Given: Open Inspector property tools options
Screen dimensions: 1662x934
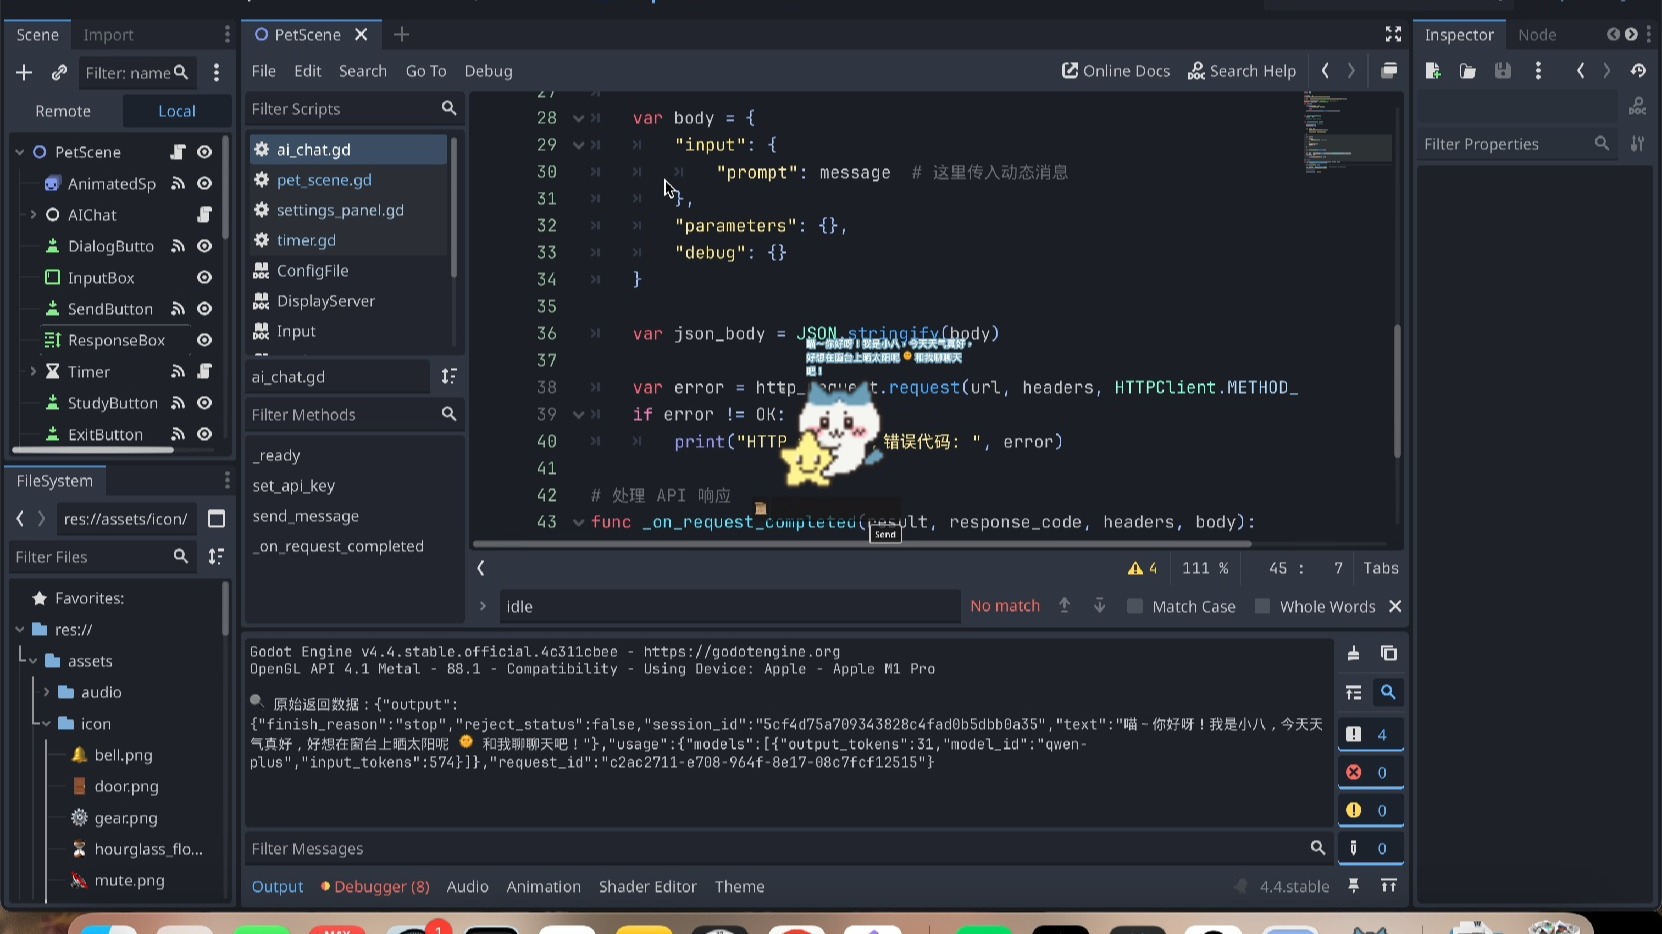Looking at the screenshot, I should (x=1637, y=144).
